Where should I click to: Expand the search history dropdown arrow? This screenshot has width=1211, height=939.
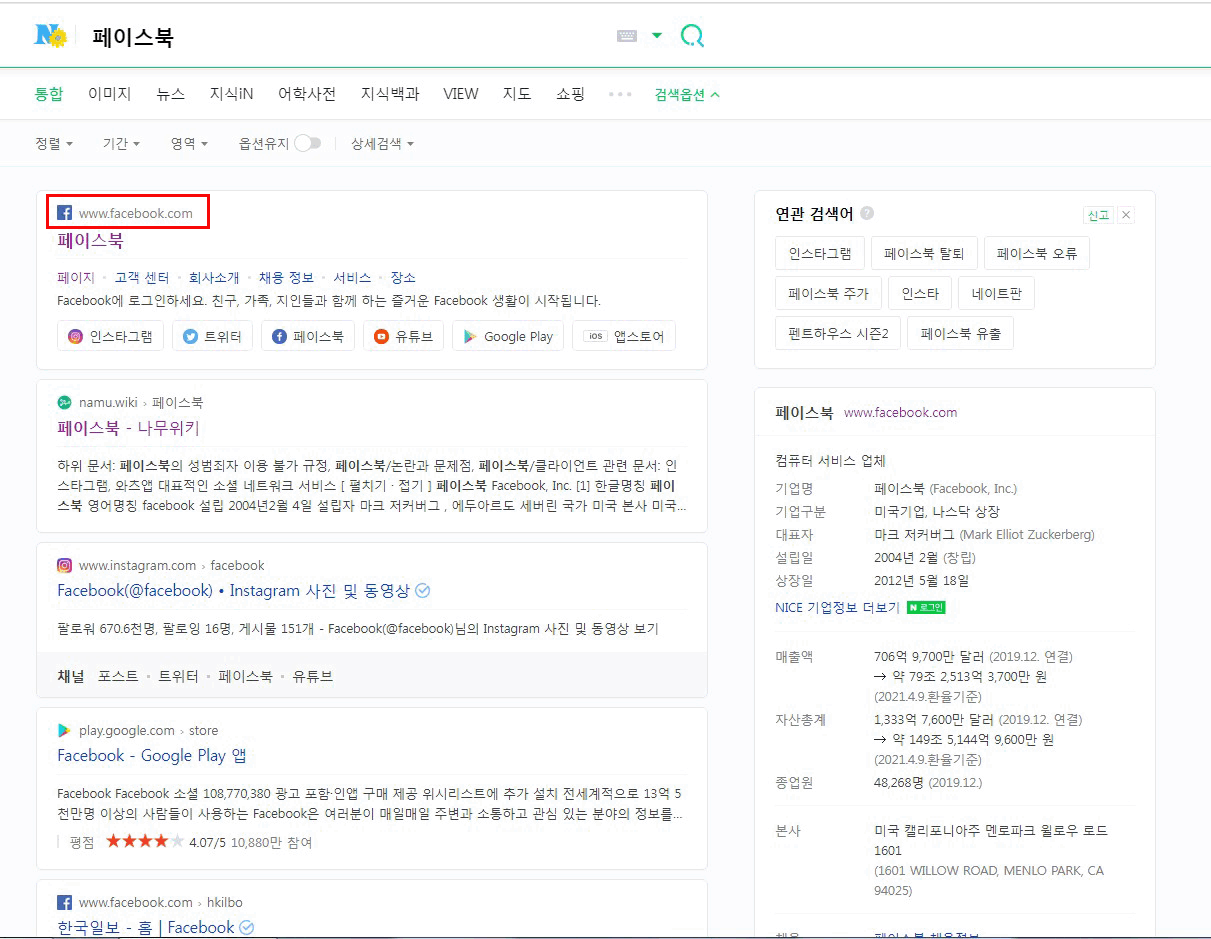pyautogui.click(x=657, y=36)
